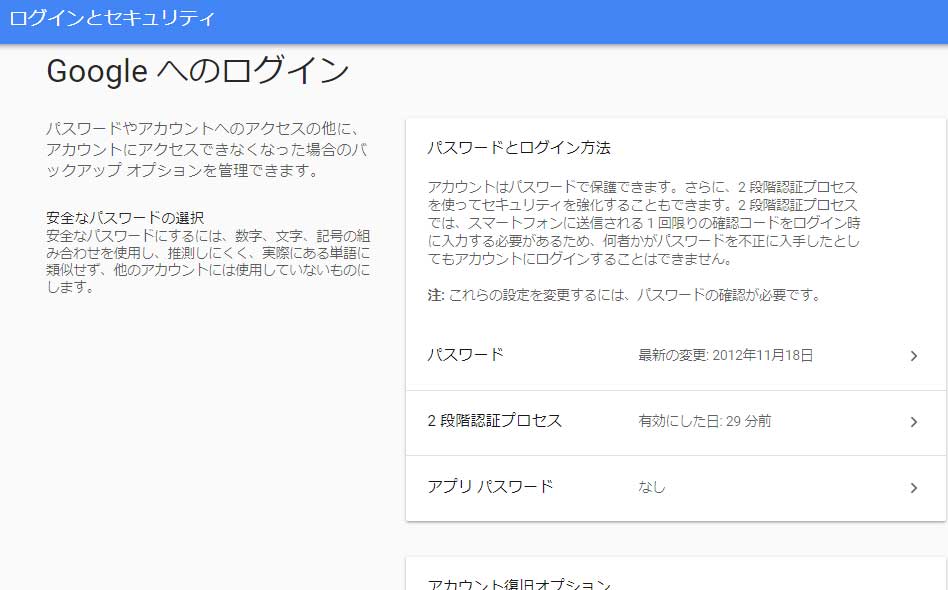
Task: Click the 安全なパスワードの選択 subheading
Action: 125,218
